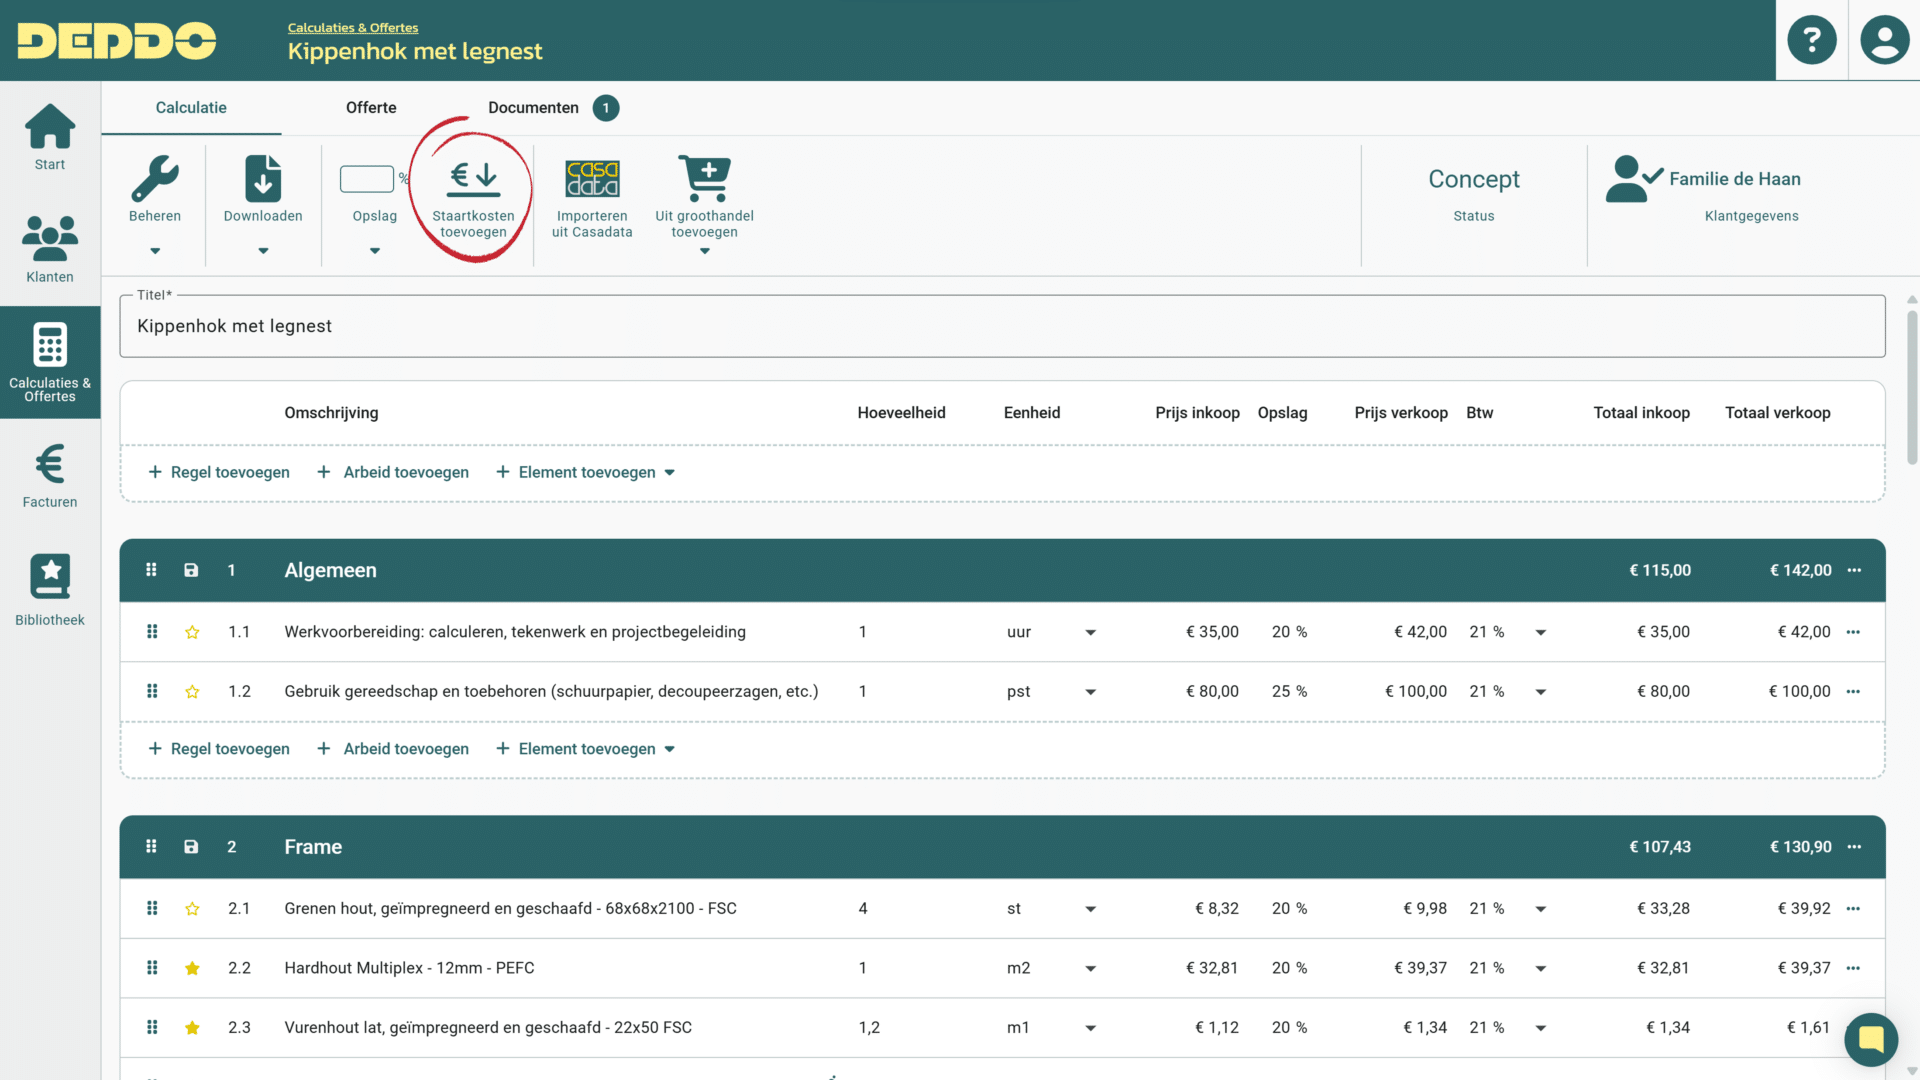Open the user account profile icon
The image size is (1920, 1080).
pos(1884,40)
